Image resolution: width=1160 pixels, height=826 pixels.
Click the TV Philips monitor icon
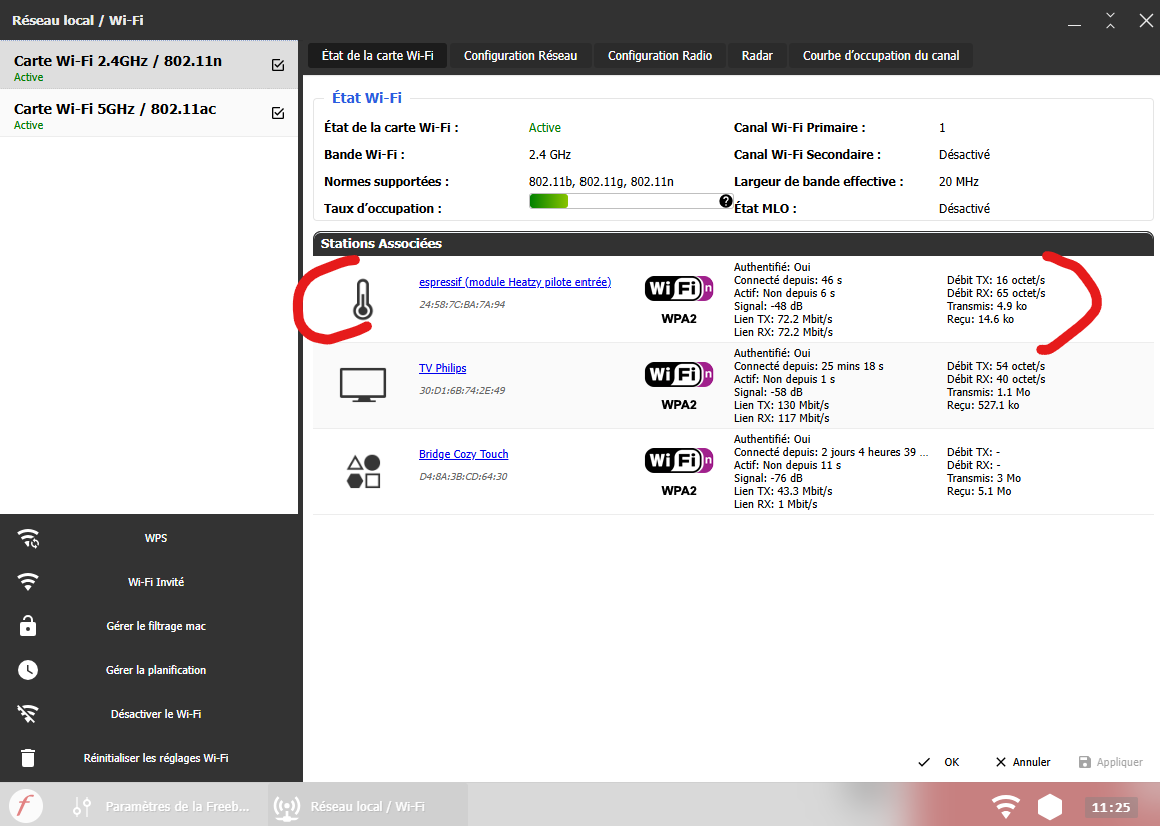(x=362, y=385)
